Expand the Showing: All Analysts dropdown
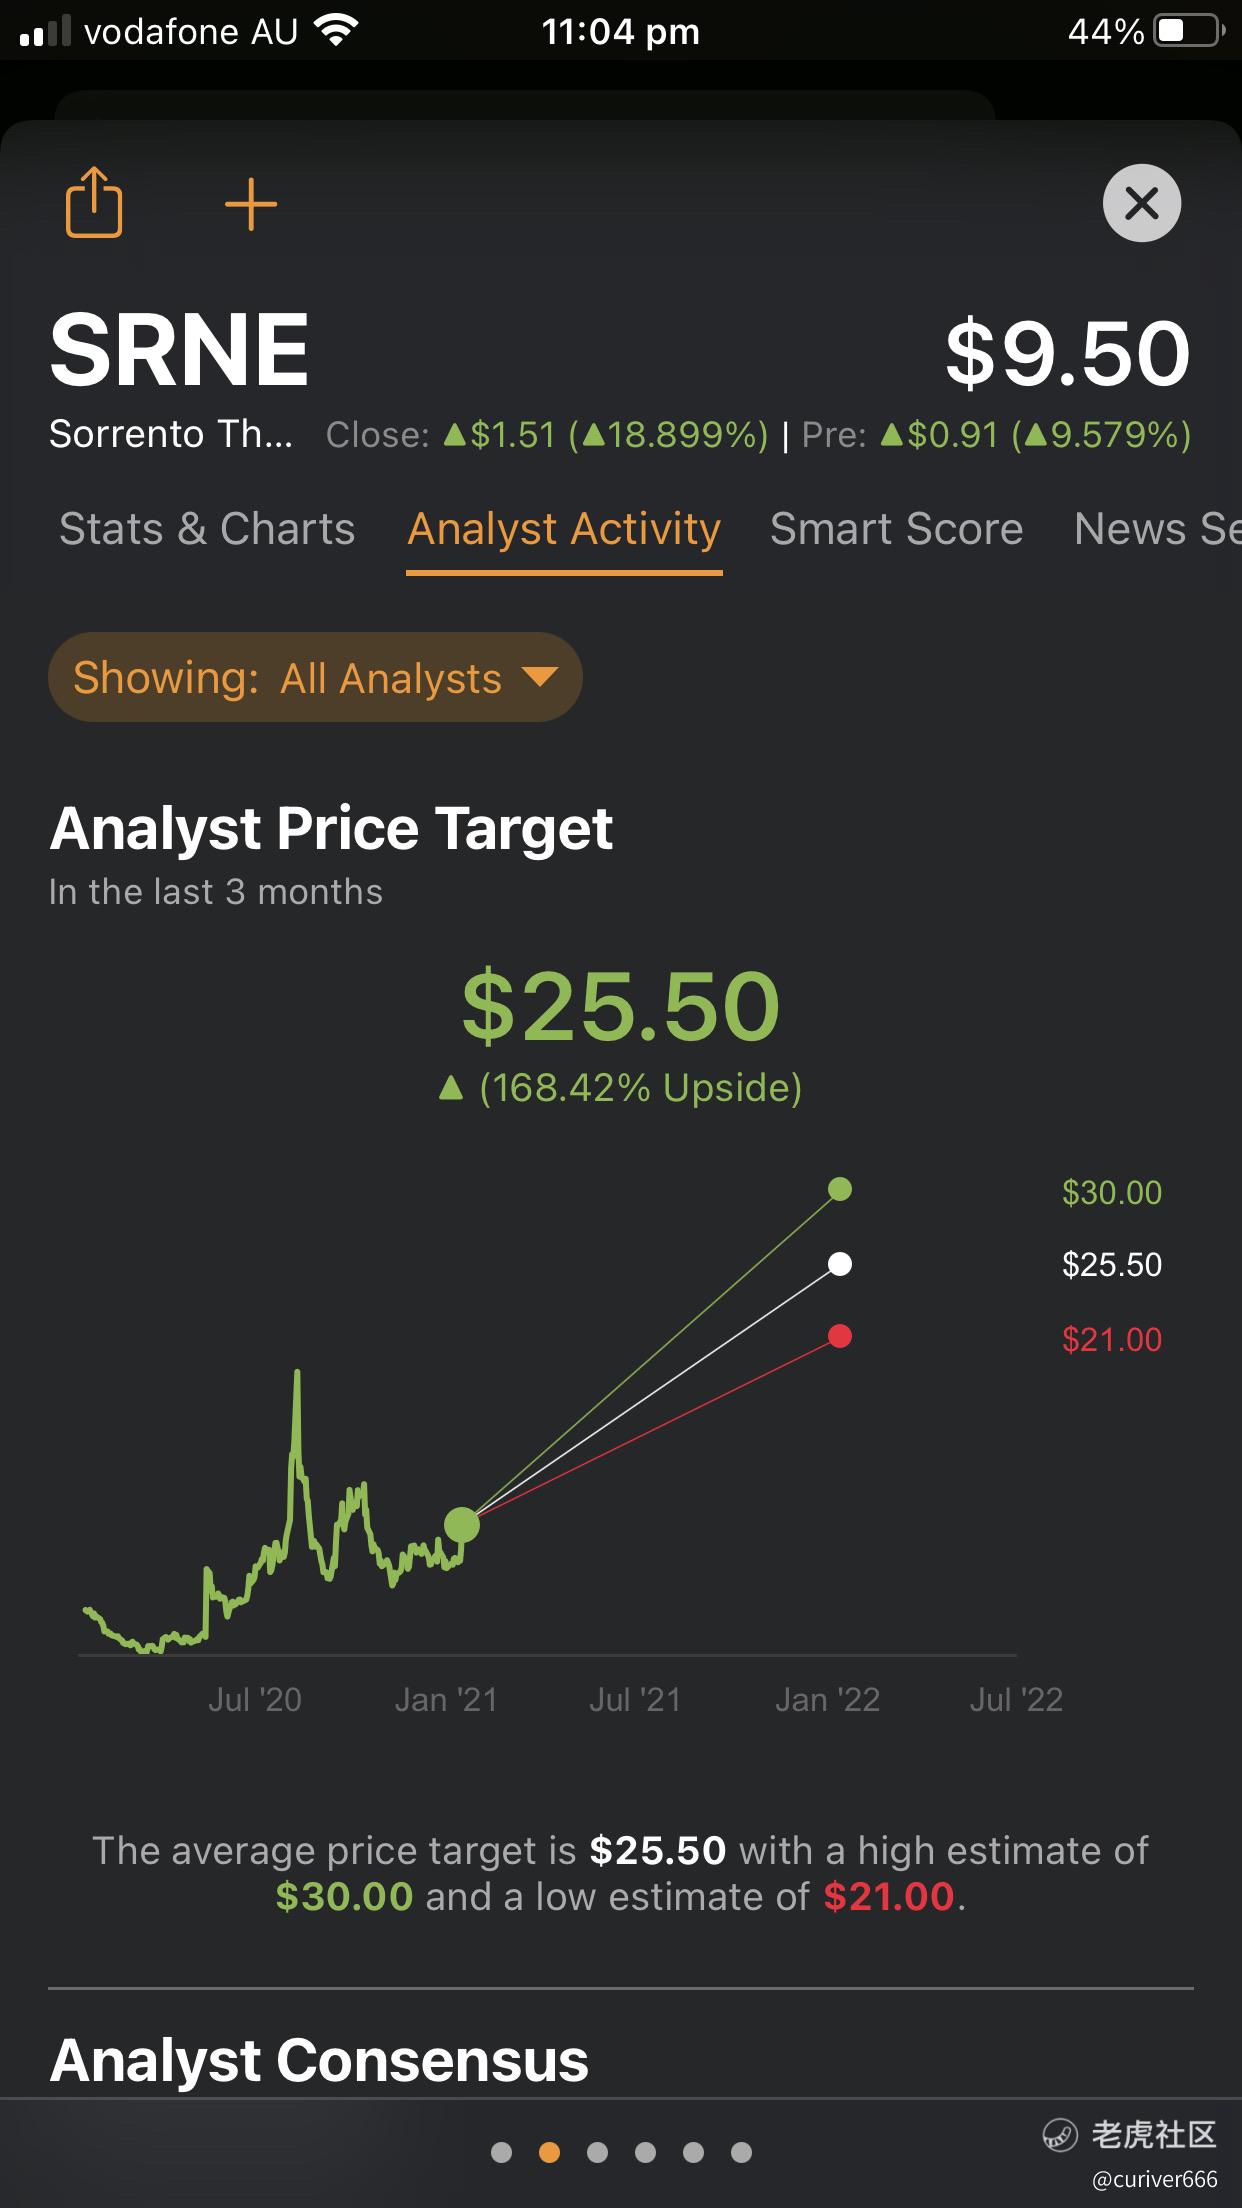The image size is (1242, 2208). coord(315,677)
